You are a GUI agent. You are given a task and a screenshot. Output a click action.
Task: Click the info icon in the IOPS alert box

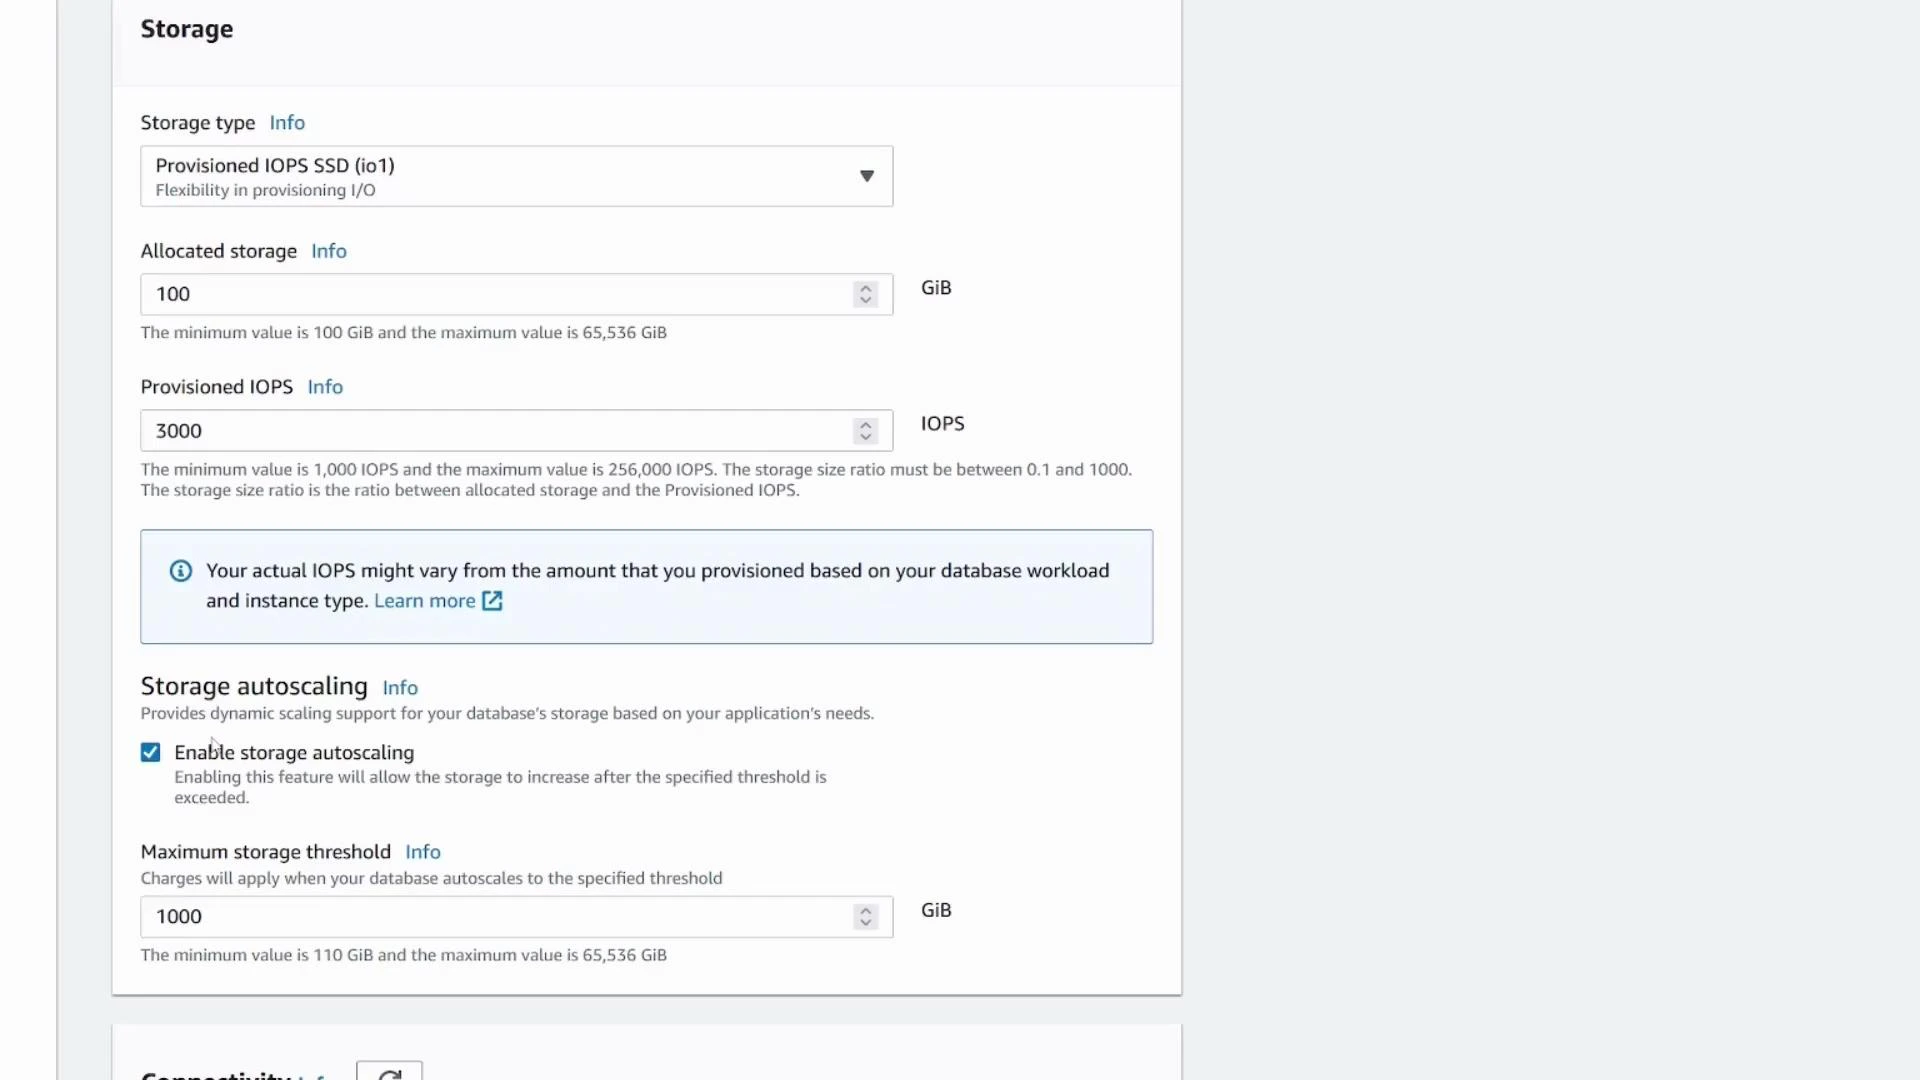coord(180,570)
